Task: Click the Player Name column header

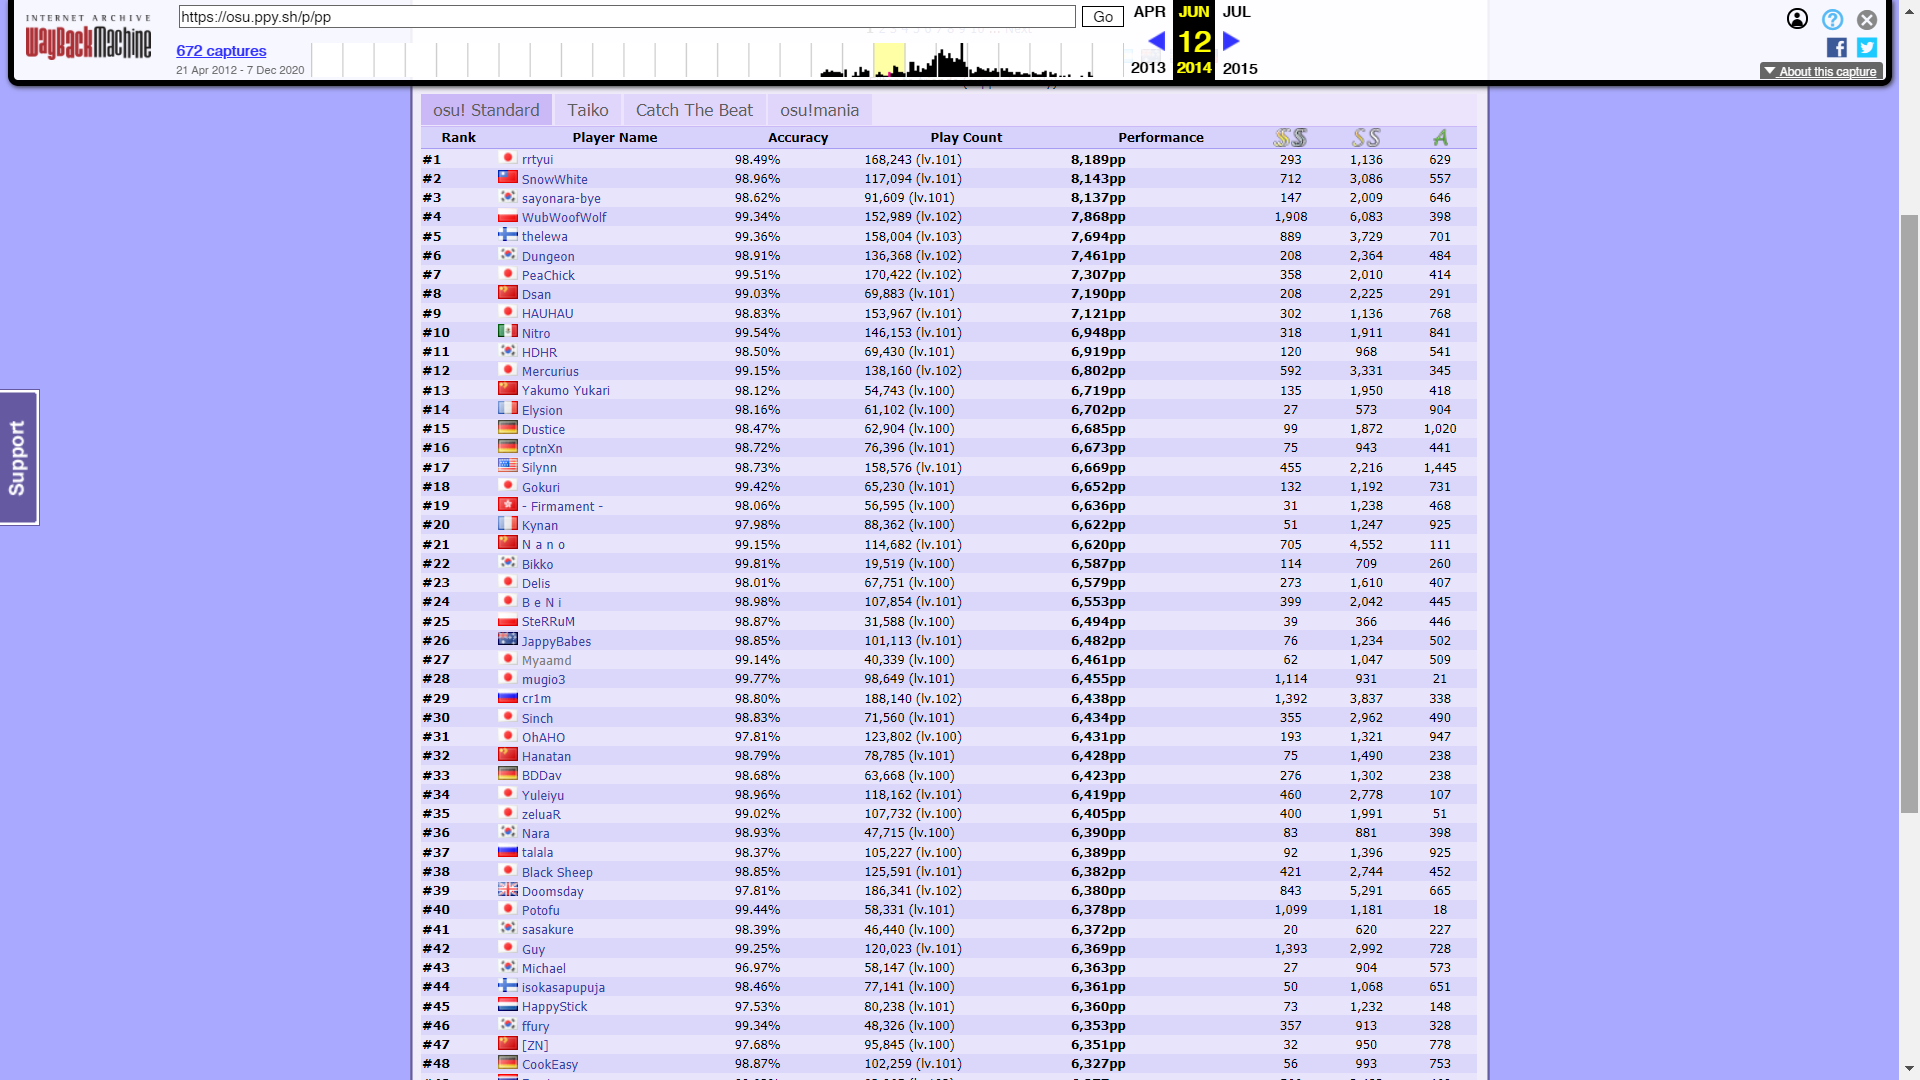Action: coord(615,138)
